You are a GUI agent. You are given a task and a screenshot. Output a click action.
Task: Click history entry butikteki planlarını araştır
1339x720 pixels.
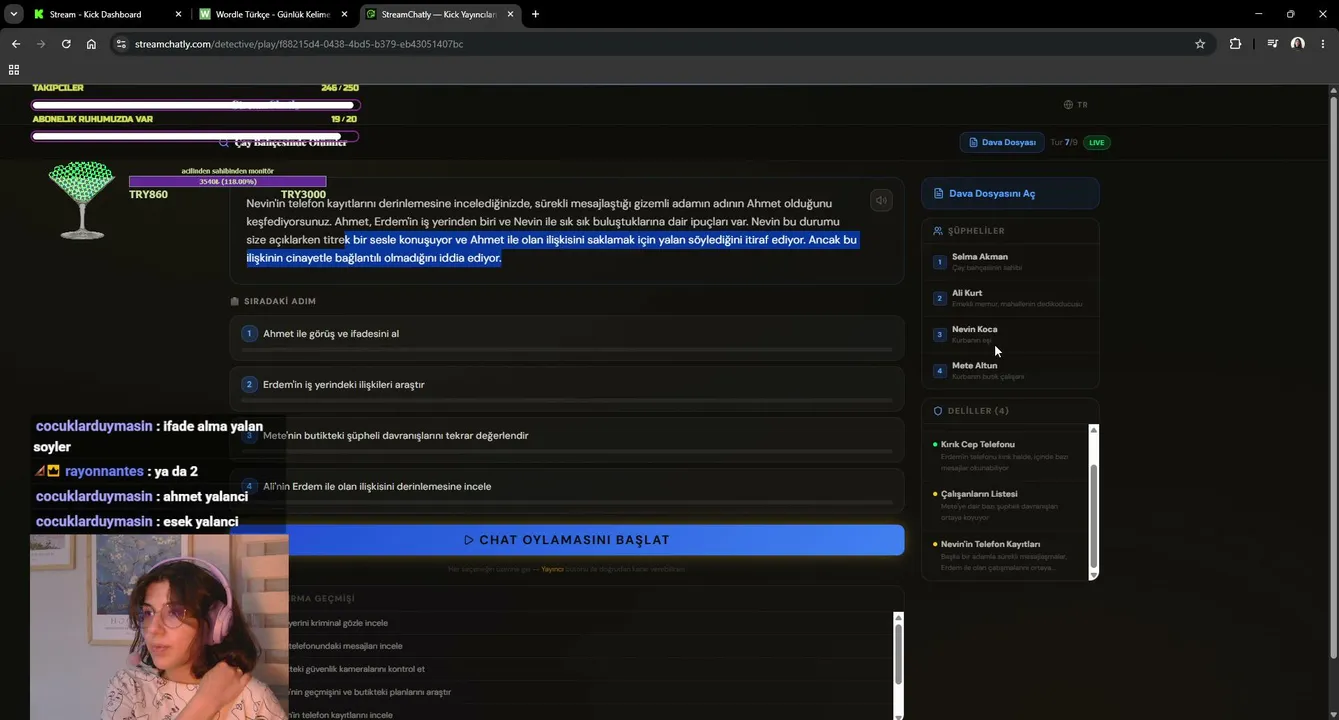tap(369, 692)
